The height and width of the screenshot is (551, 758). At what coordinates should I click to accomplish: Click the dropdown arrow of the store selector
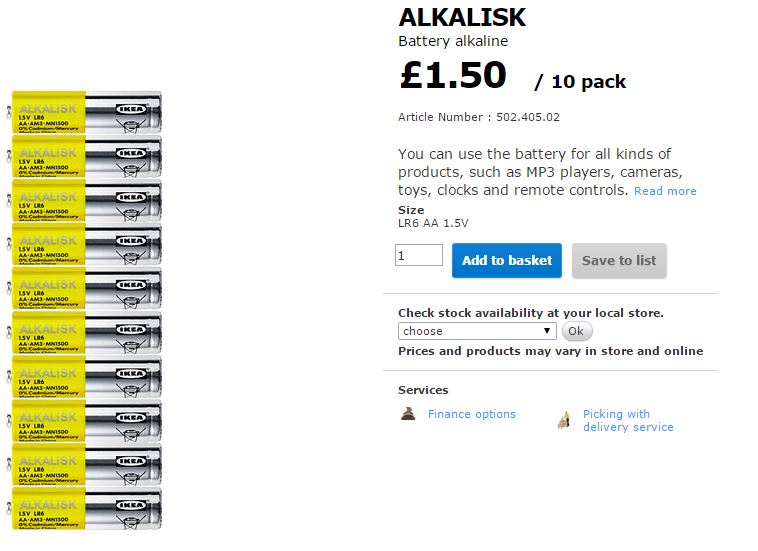tap(547, 331)
